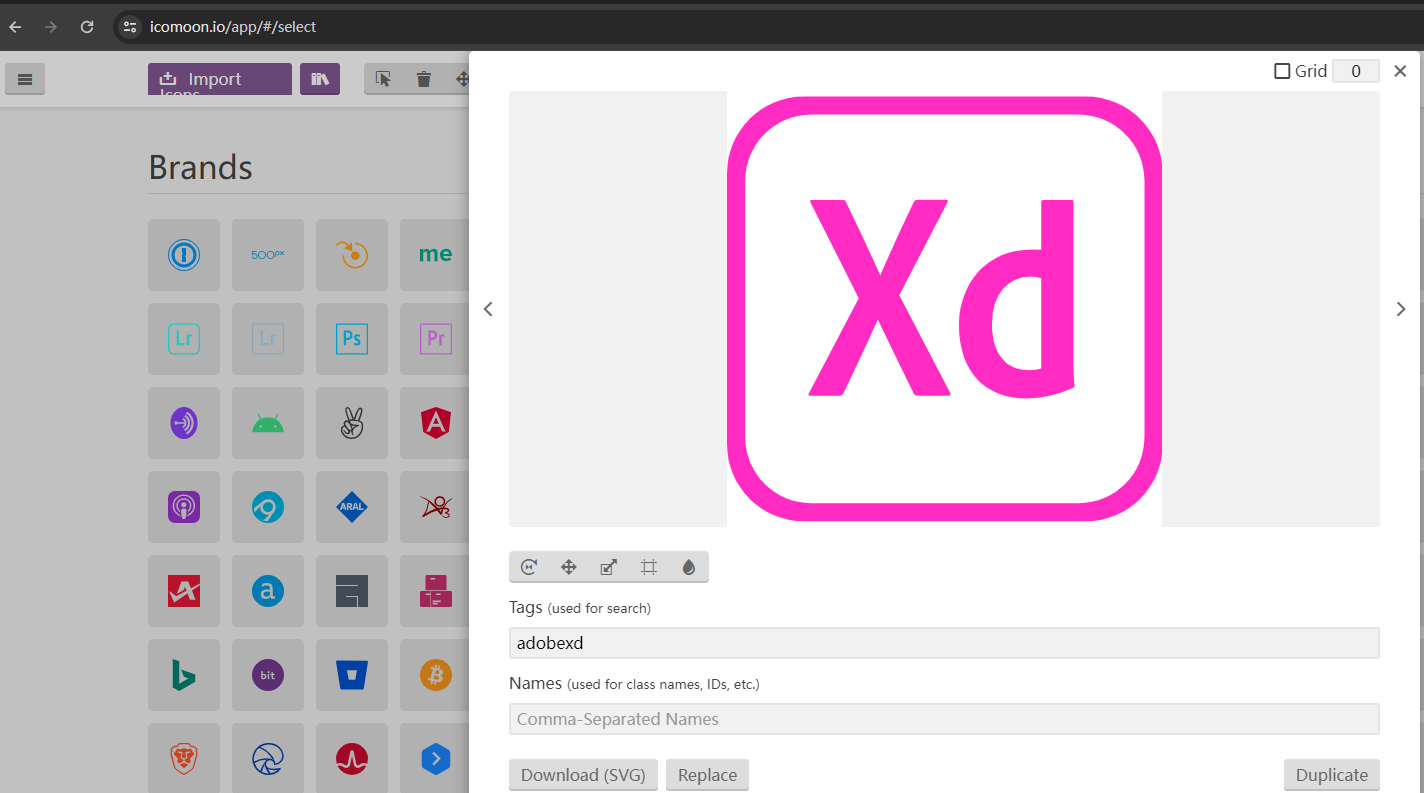This screenshot has width=1424, height=793.
Task: Click the Duplicate button
Action: (x=1332, y=775)
